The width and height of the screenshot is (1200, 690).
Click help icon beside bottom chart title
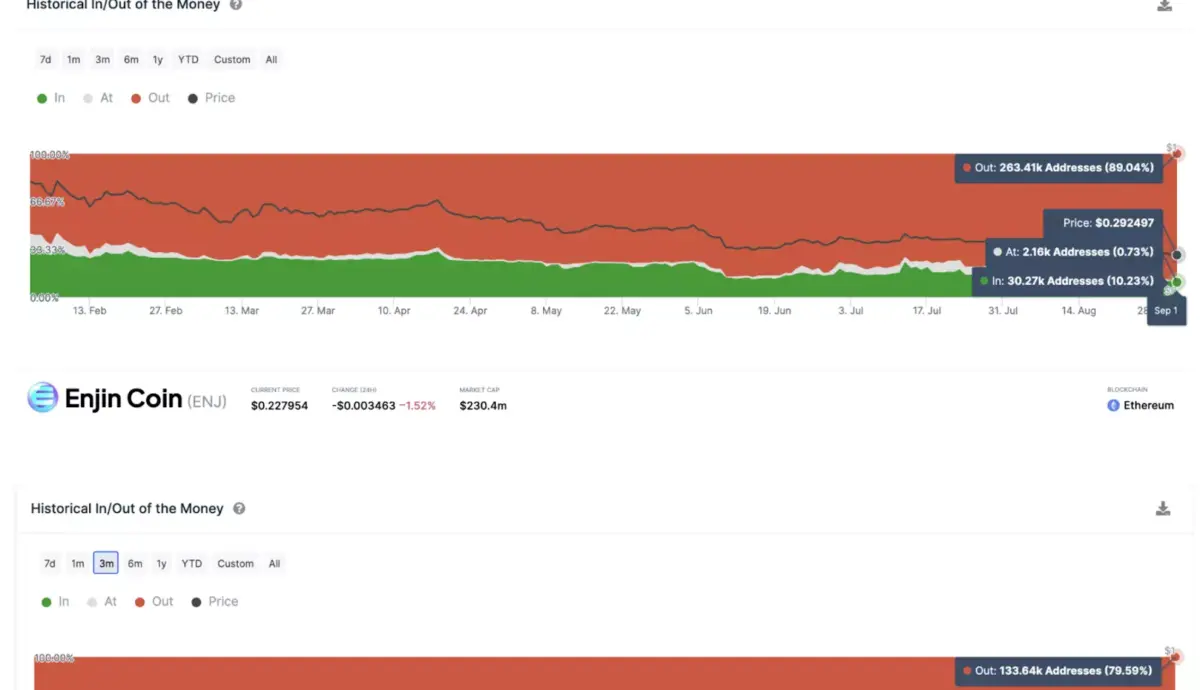[x=239, y=509]
